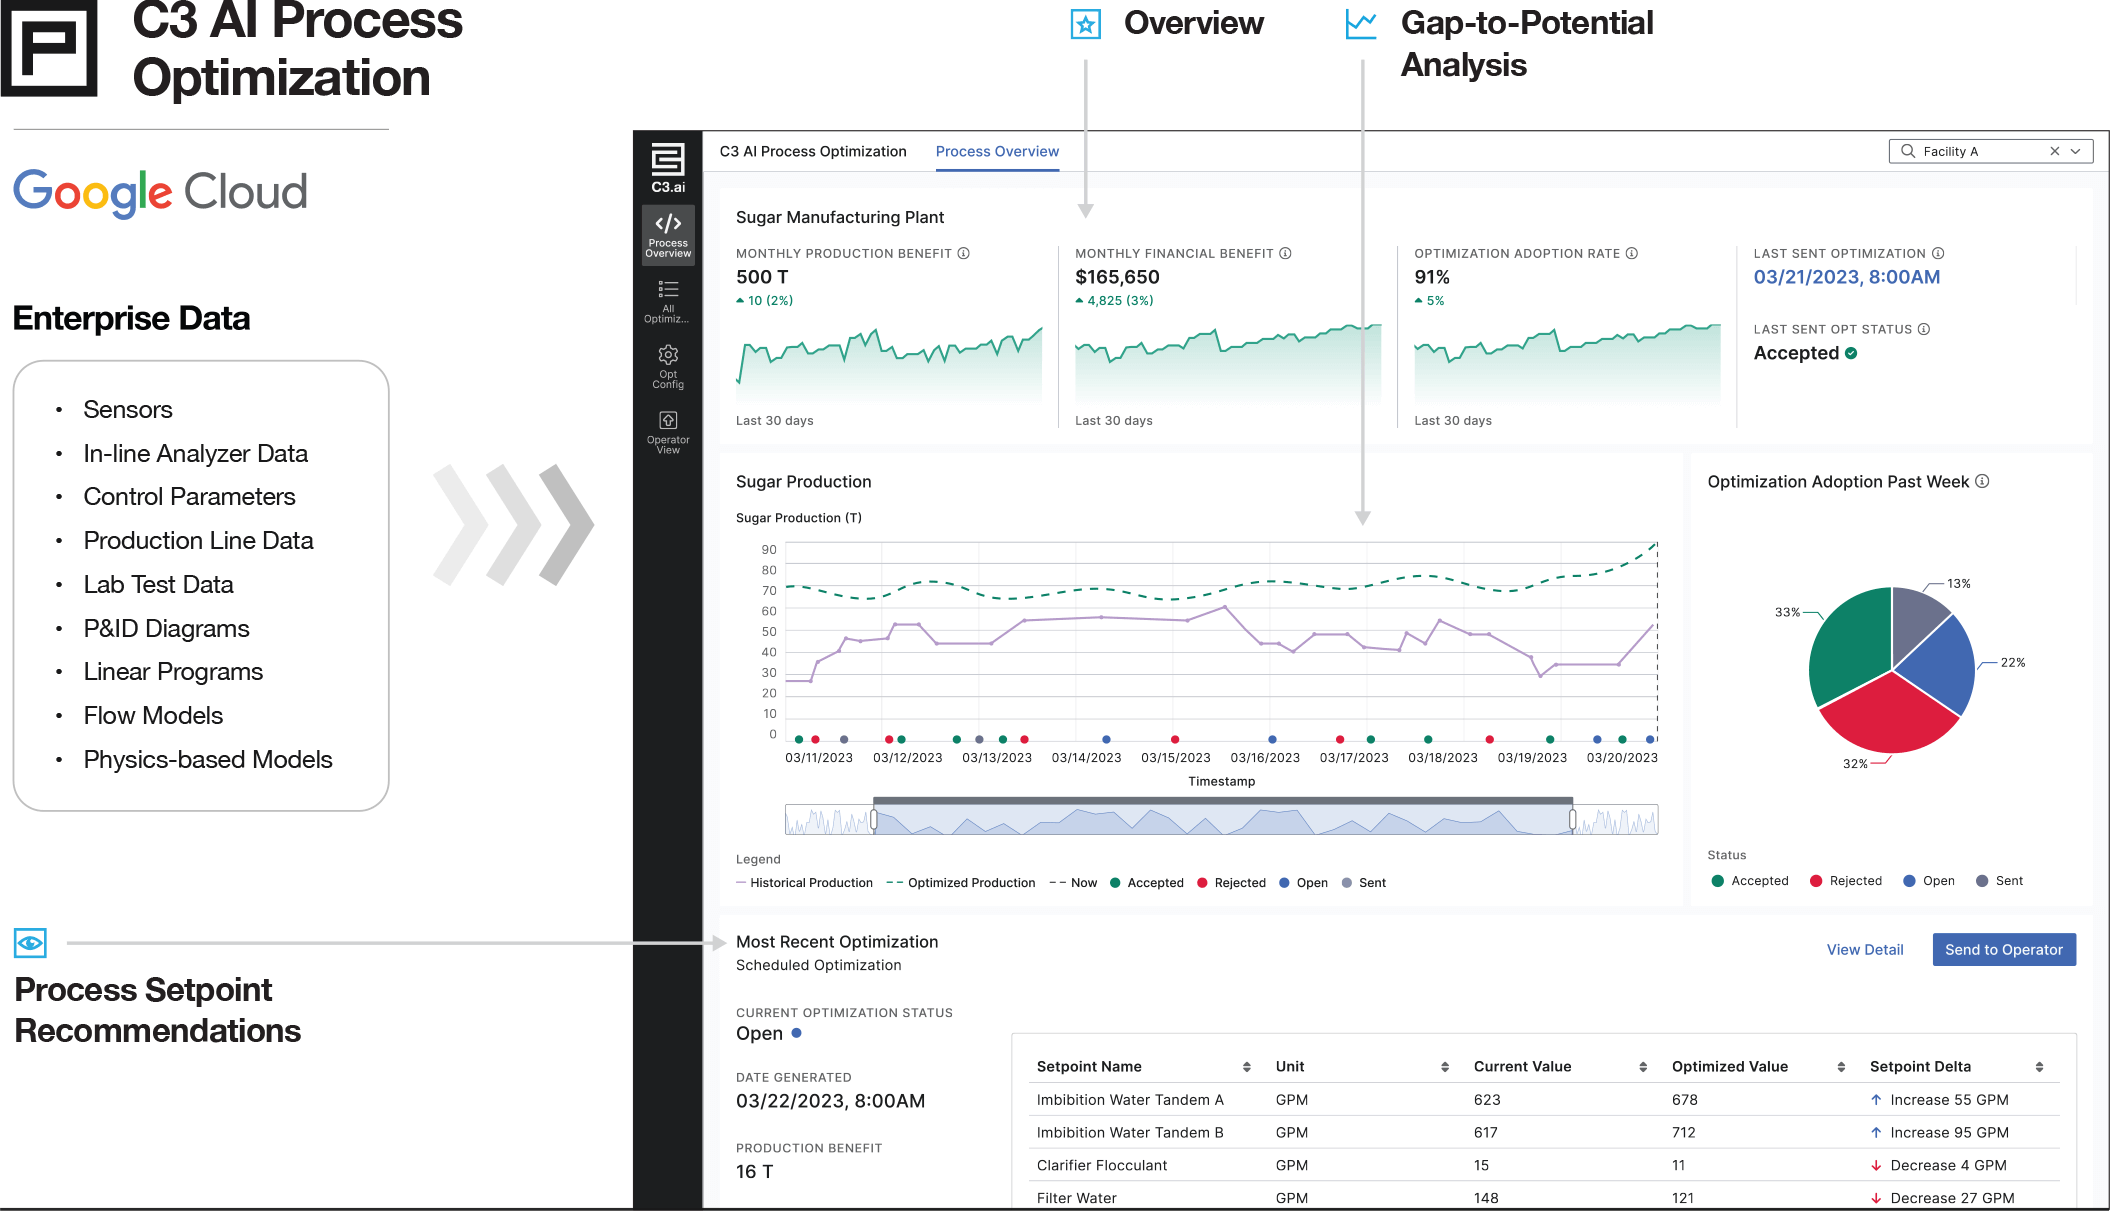
Task: Toggle Historical Production in chart legend
Action: pos(804,882)
